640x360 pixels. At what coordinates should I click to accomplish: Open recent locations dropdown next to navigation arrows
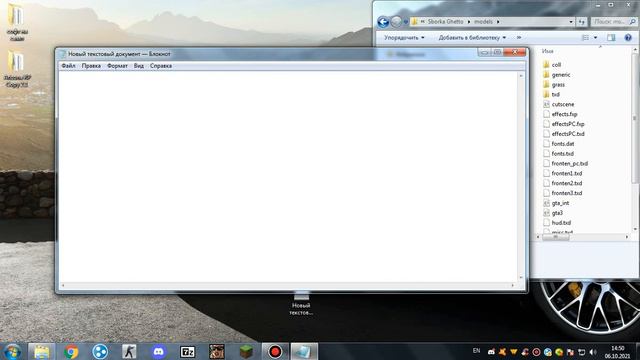pos(406,22)
